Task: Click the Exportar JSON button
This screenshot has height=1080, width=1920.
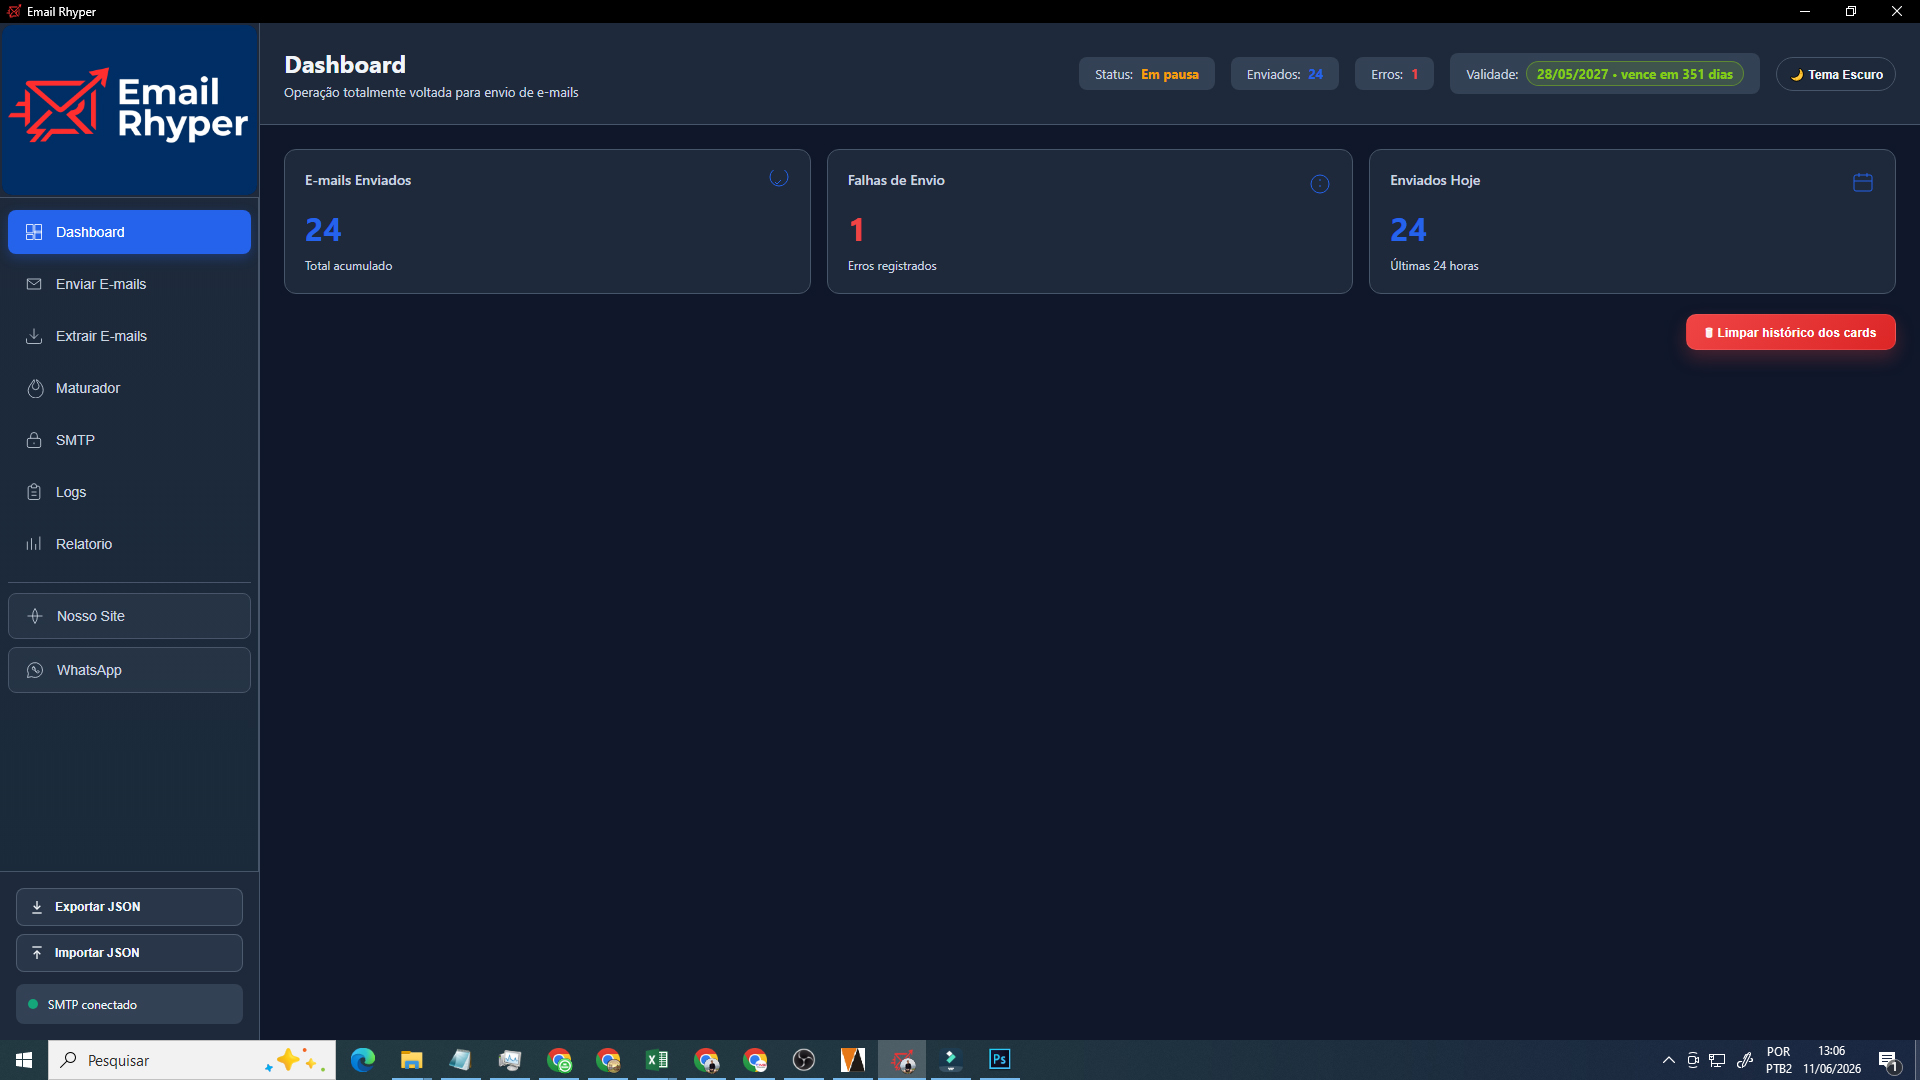Action: pos(129,907)
